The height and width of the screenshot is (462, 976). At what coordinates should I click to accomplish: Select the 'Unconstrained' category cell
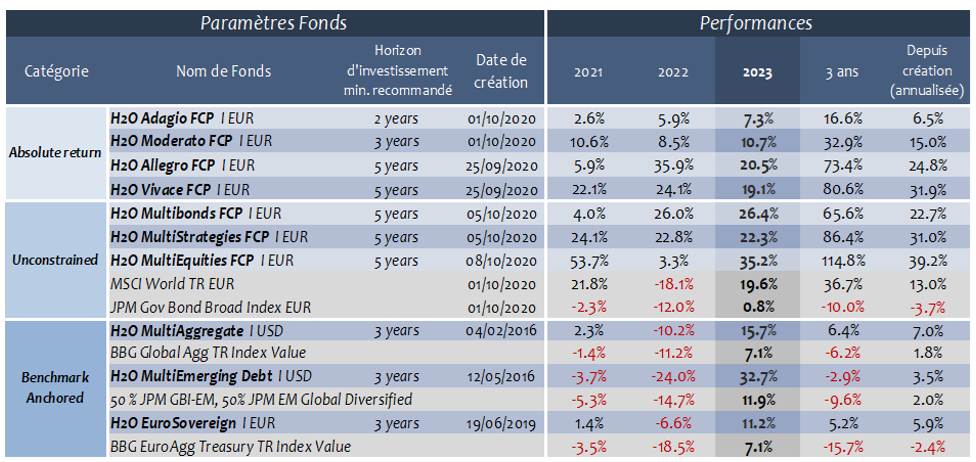[x=56, y=259]
